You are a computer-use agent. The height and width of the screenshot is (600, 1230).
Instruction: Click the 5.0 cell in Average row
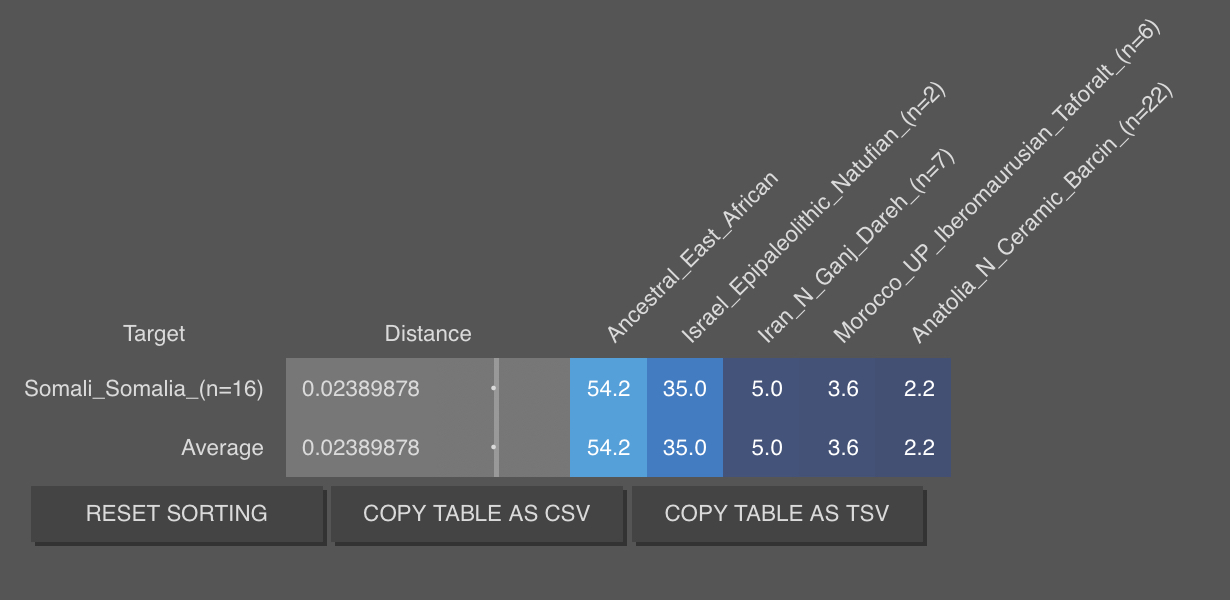tap(767, 448)
